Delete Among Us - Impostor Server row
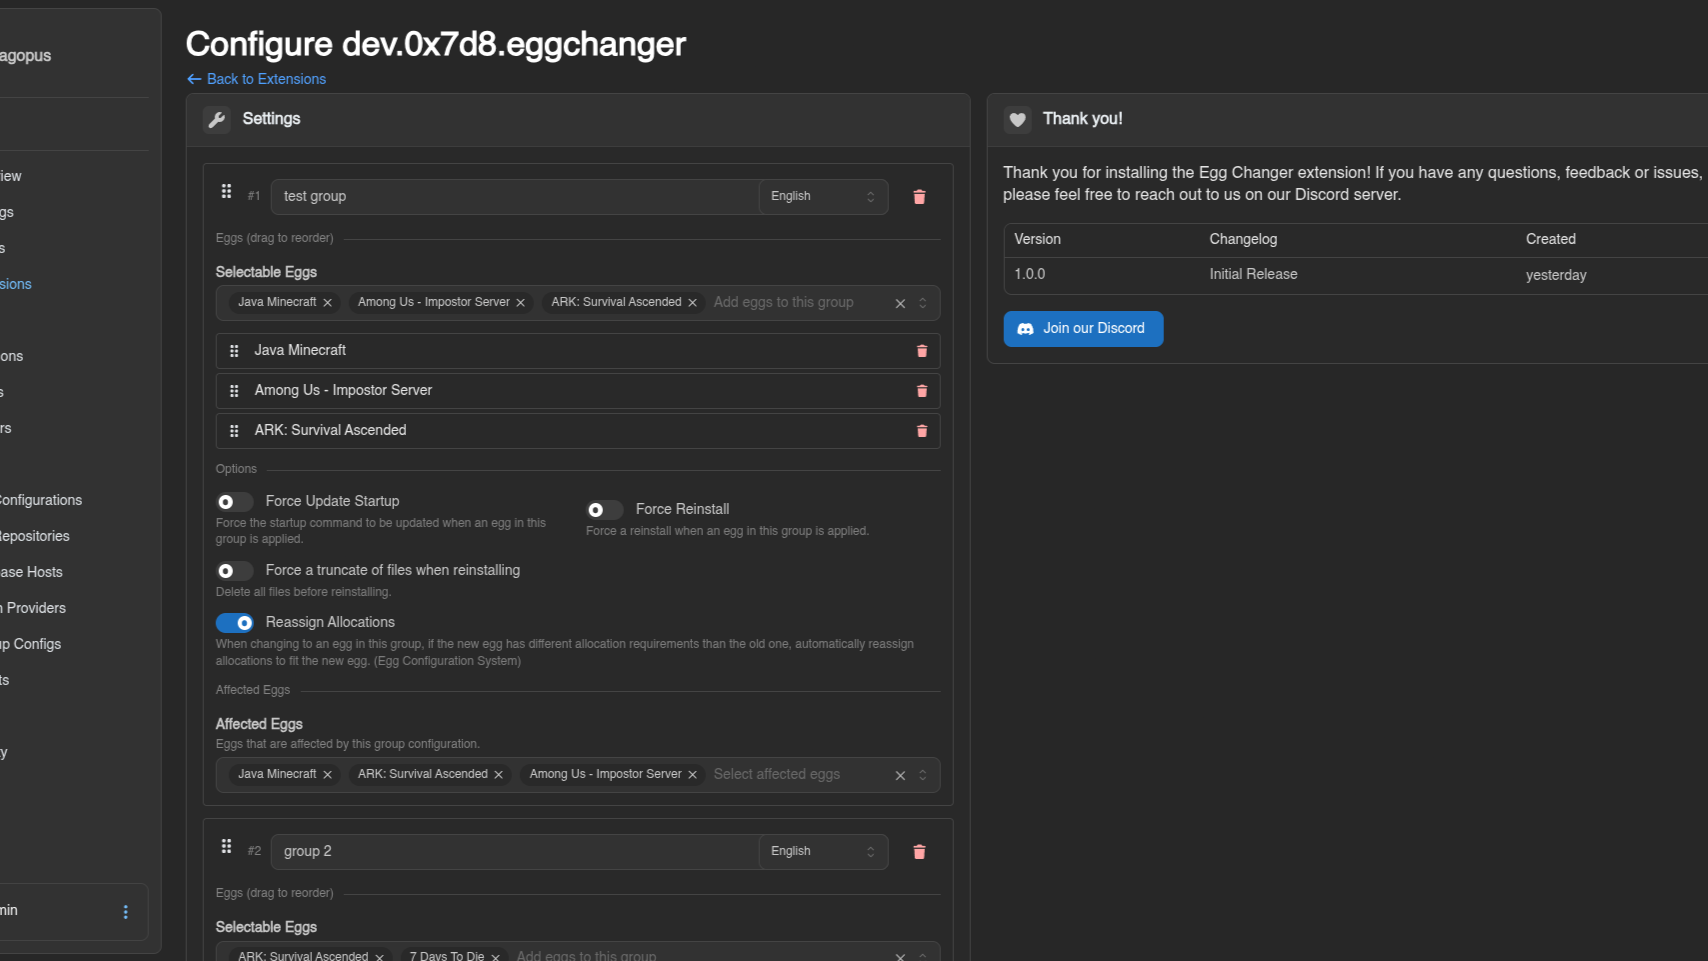The height and width of the screenshot is (961, 1708). coord(922,391)
